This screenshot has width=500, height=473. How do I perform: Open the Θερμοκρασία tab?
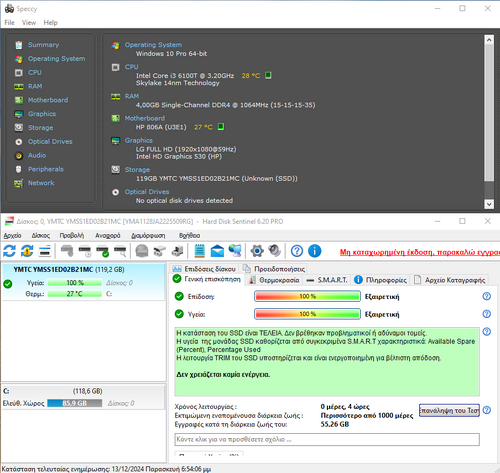point(275,280)
